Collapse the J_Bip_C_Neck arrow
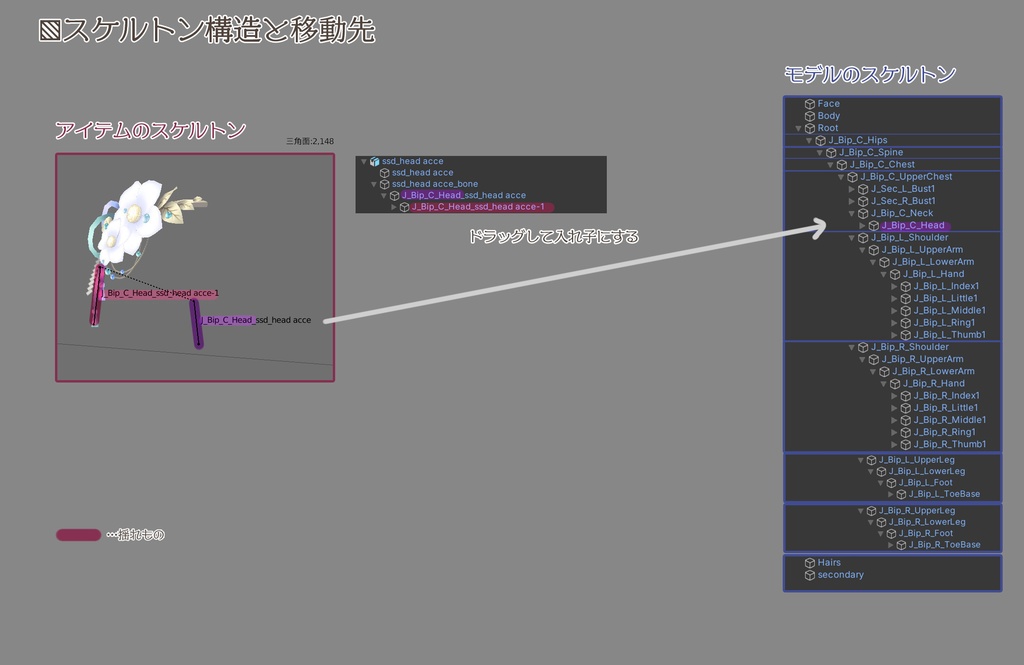 852,214
